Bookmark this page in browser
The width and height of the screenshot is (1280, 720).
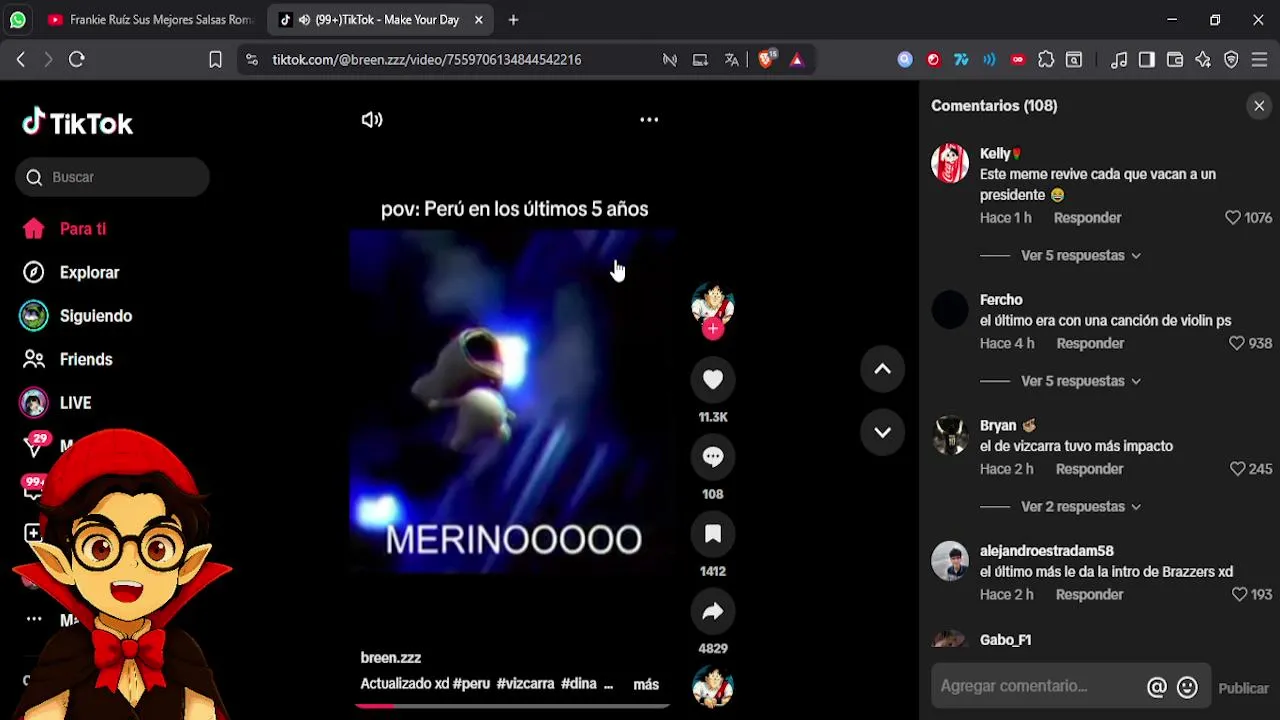[x=215, y=60]
